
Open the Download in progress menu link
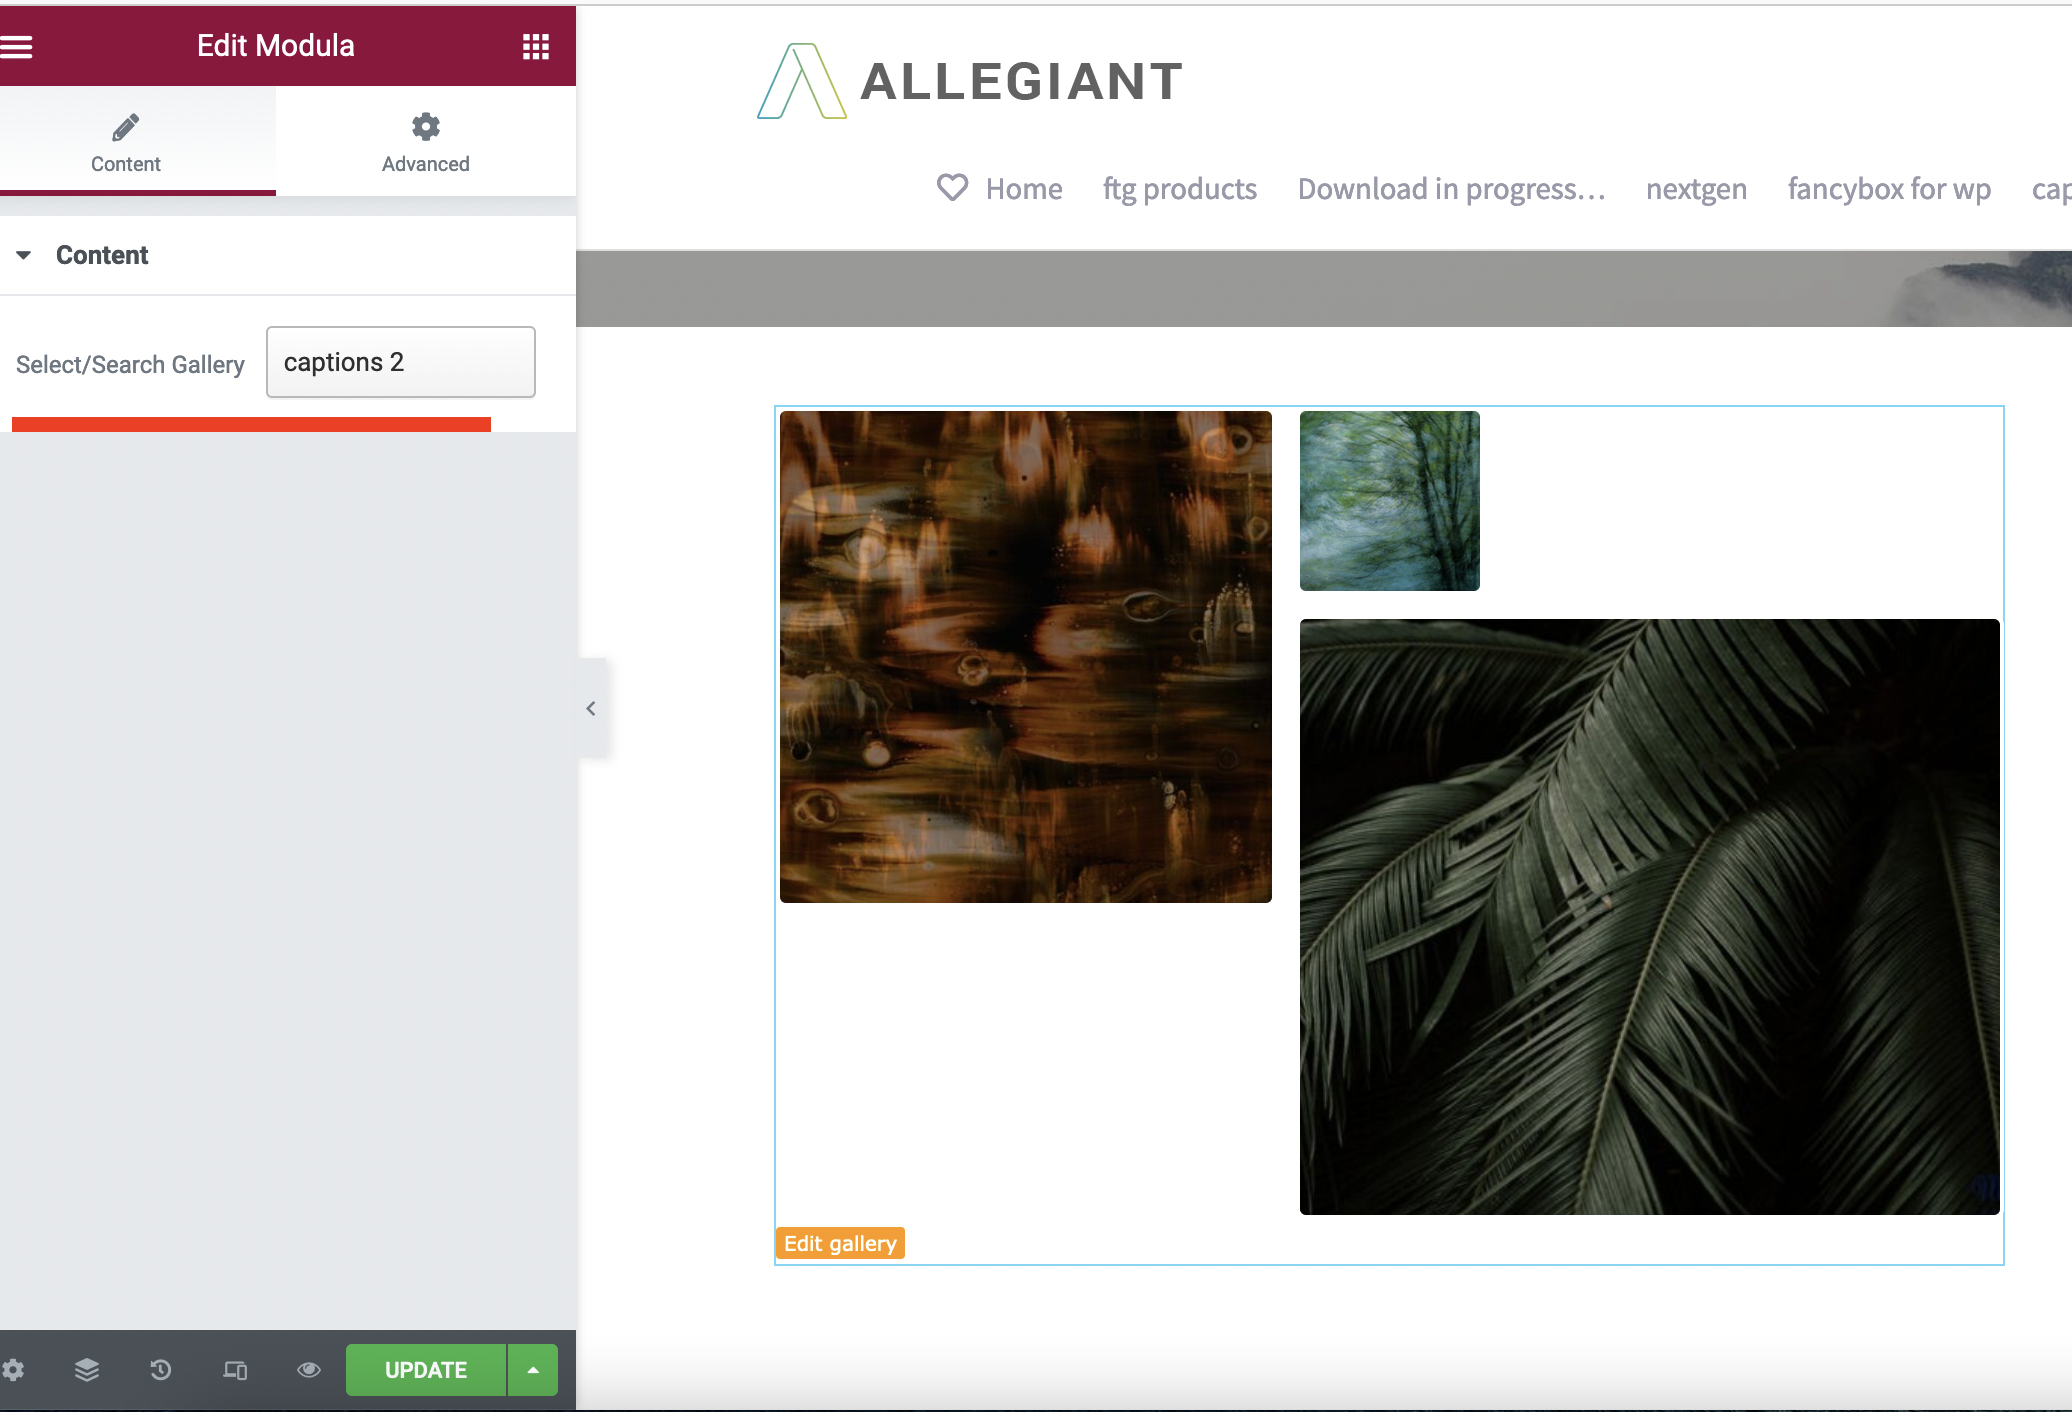pyautogui.click(x=1451, y=189)
